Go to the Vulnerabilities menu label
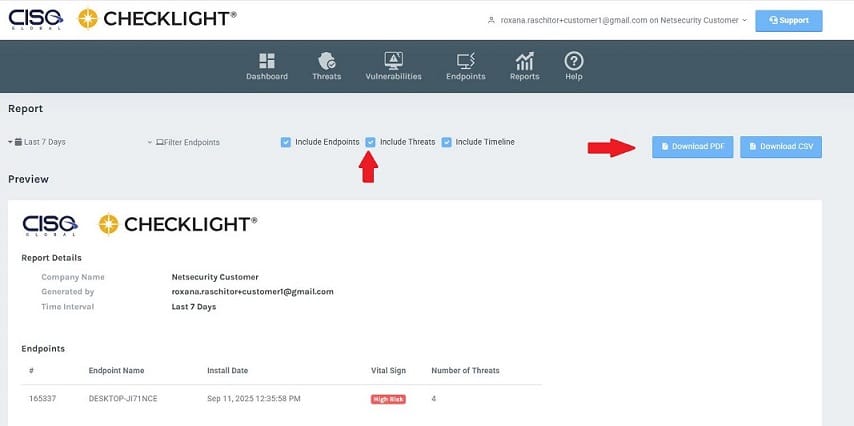Screen dimensions: 854x426 [393, 77]
